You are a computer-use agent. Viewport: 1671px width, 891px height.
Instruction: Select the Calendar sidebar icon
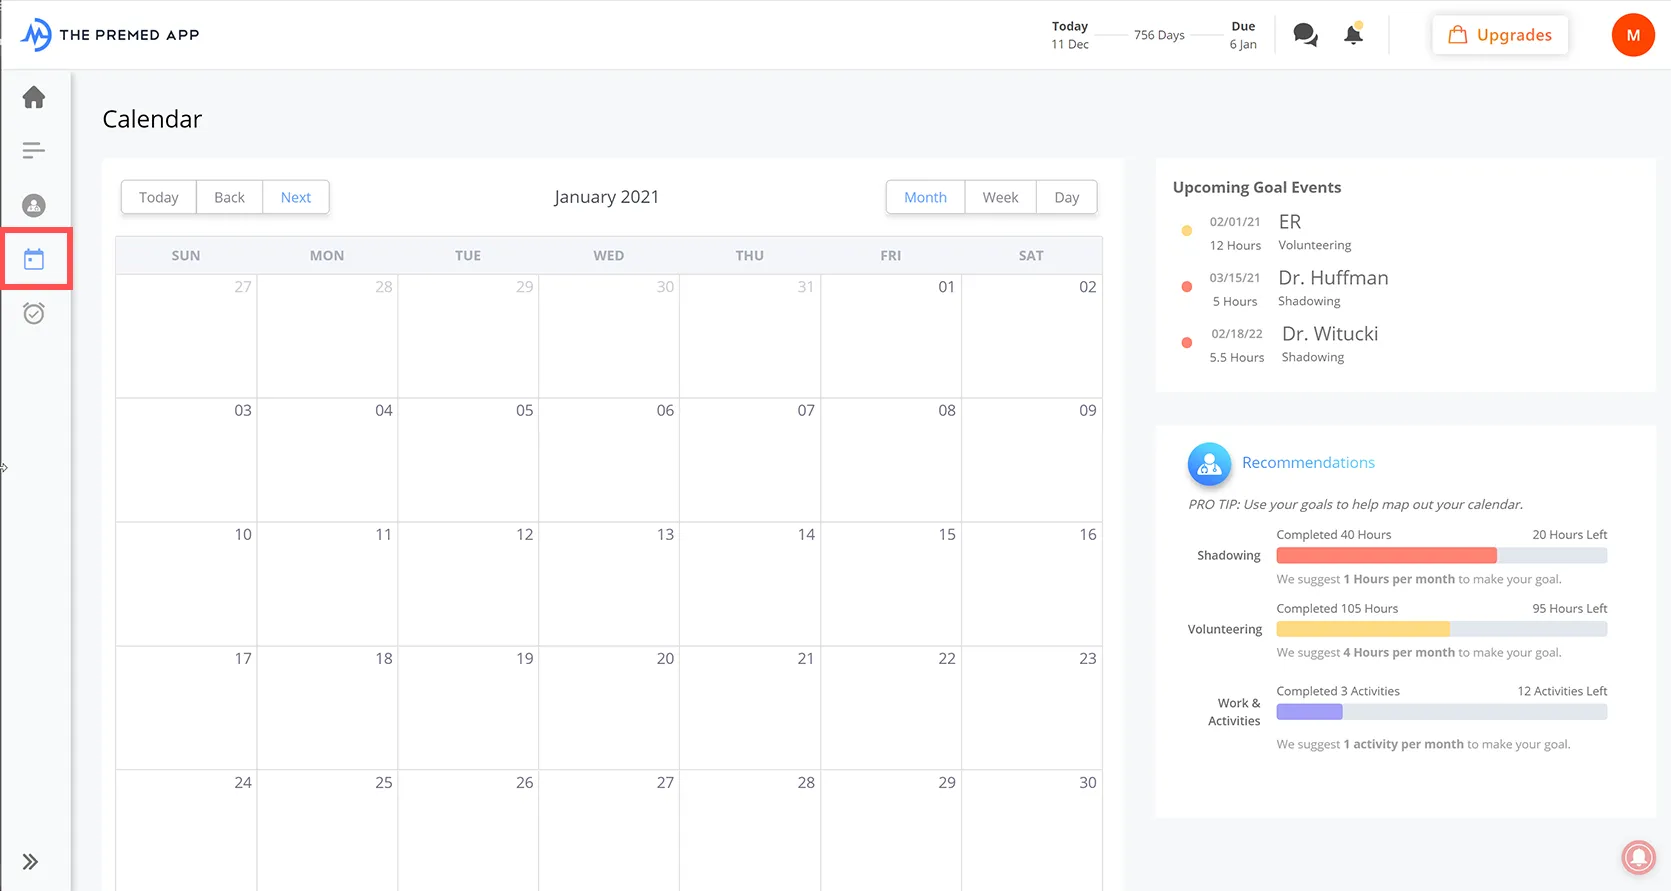point(34,260)
